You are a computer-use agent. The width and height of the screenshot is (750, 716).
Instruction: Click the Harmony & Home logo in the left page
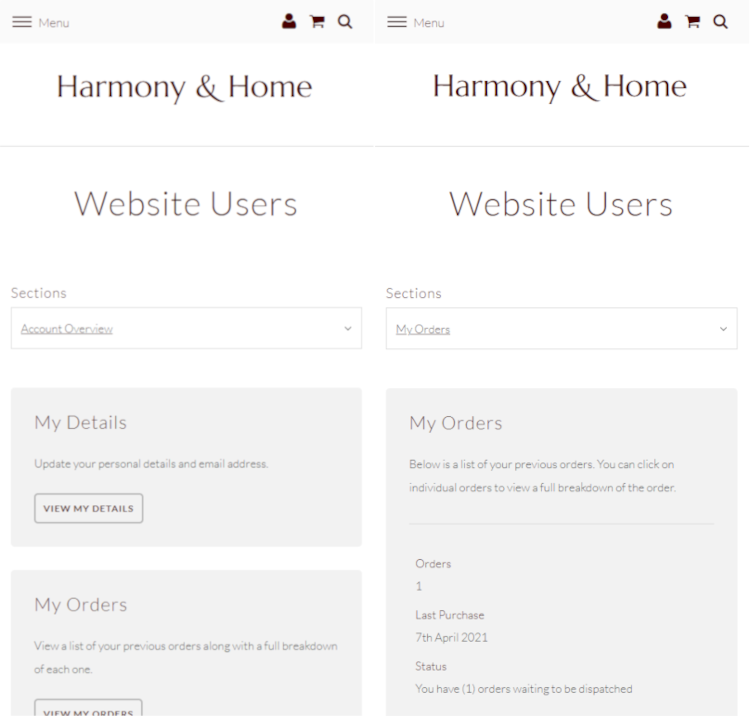[185, 88]
